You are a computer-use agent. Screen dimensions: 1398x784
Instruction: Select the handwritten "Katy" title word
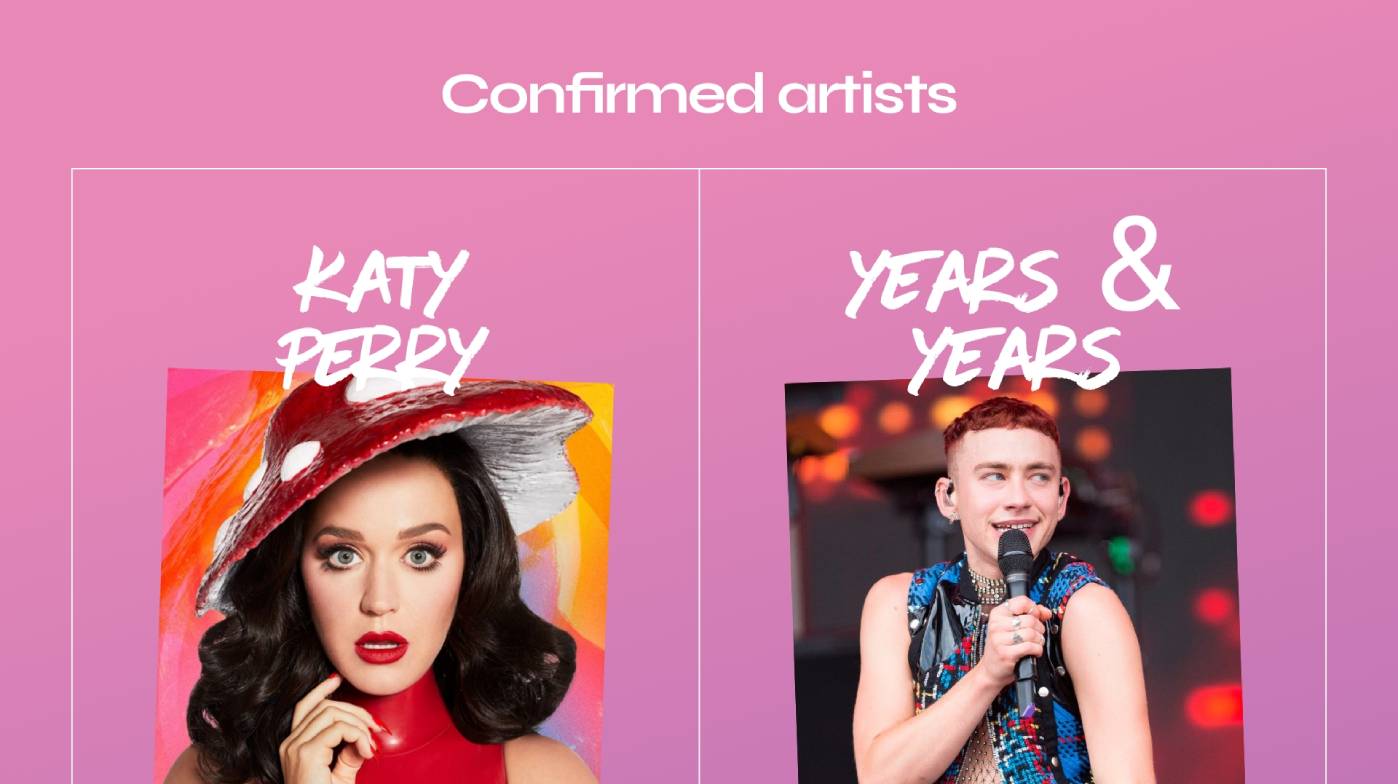tap(382, 280)
